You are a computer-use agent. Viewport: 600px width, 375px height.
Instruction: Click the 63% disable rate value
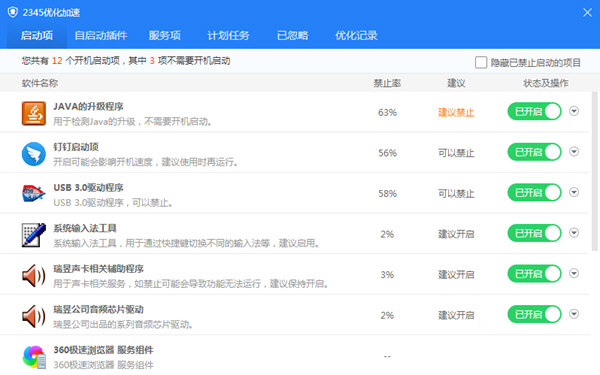coord(387,112)
